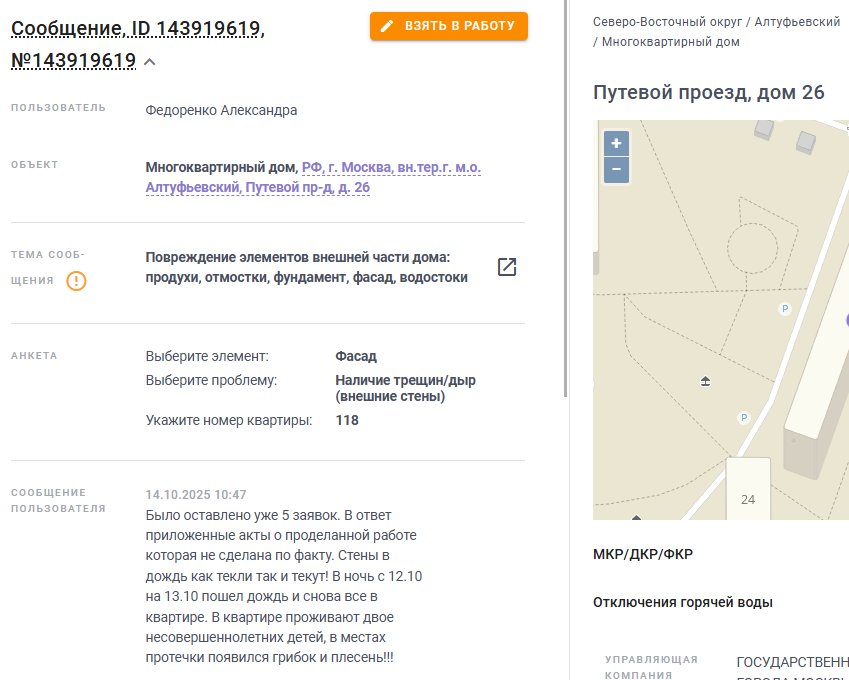Click building number 24 on map
The width and height of the screenshot is (849, 680).
pyautogui.click(x=748, y=499)
